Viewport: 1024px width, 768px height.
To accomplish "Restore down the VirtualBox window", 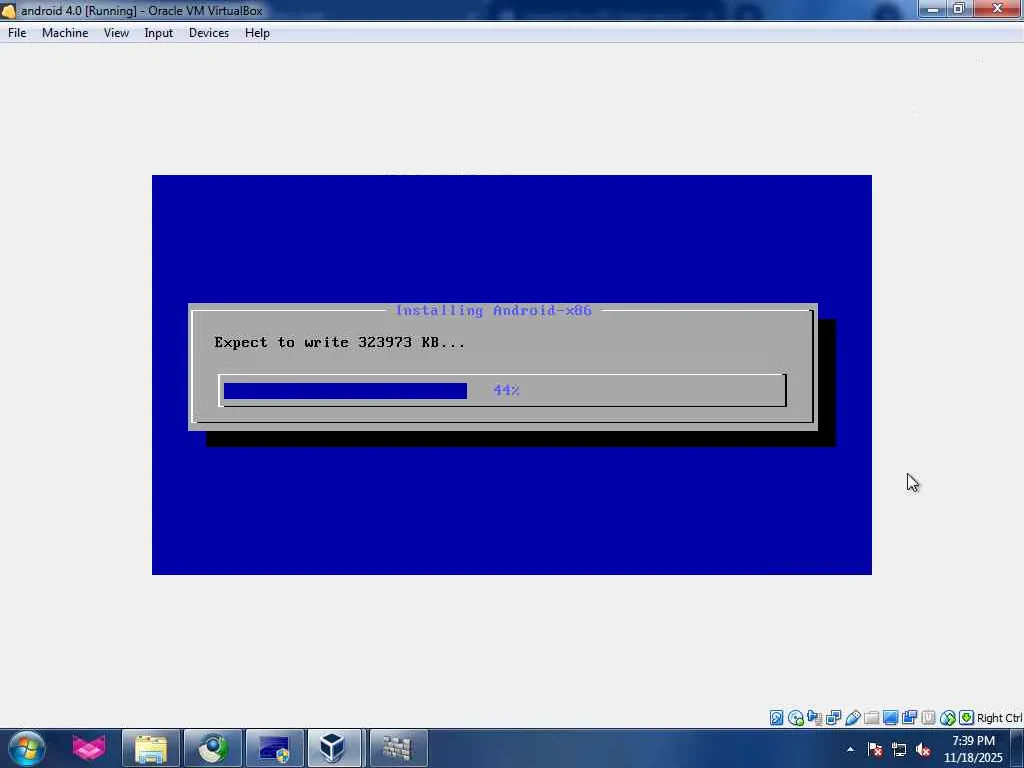I will (959, 9).
